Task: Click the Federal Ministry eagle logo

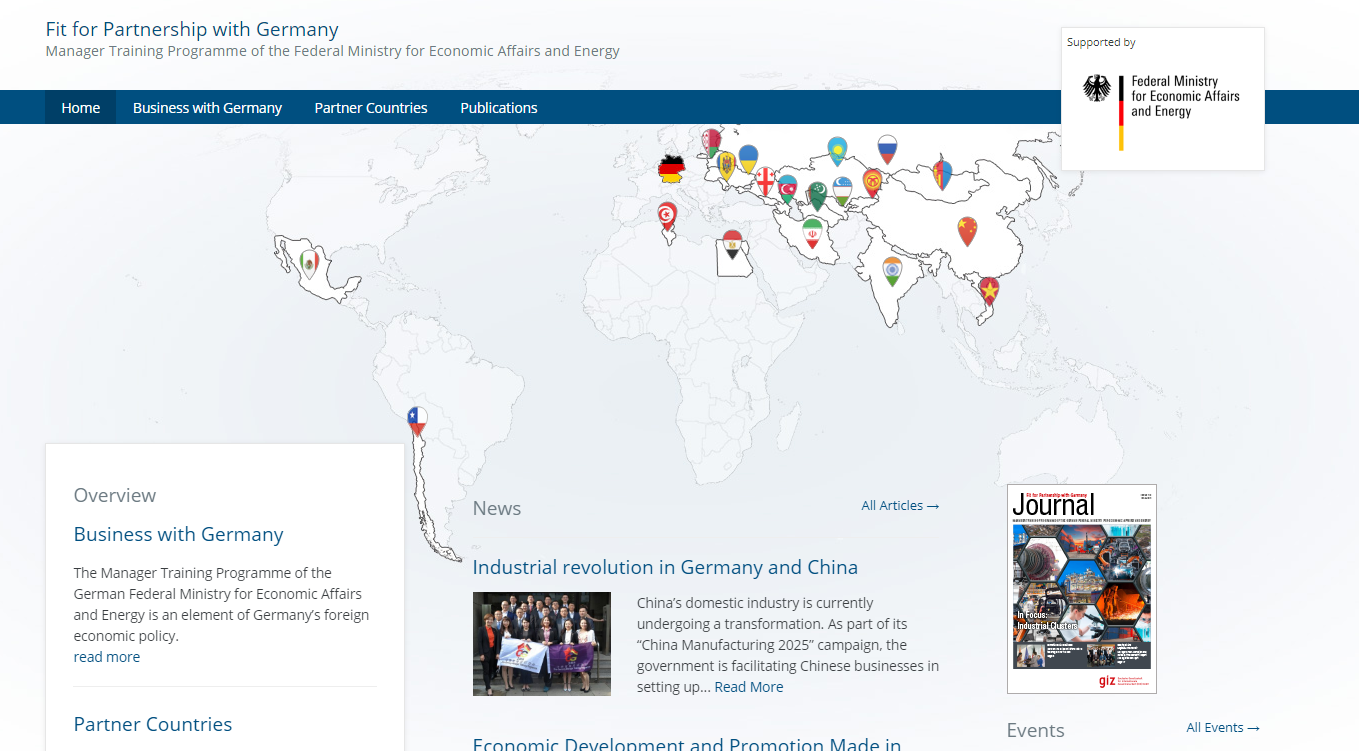Action: (1097, 89)
